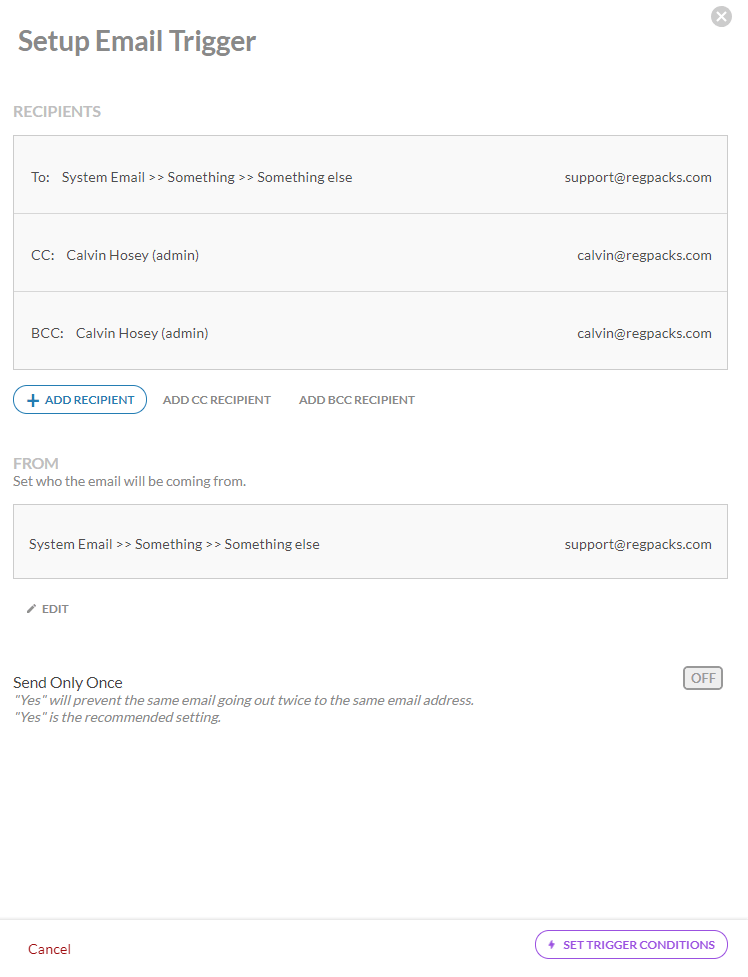
Task: Click the lightning icon on Set Trigger Conditions
Action: 551,945
